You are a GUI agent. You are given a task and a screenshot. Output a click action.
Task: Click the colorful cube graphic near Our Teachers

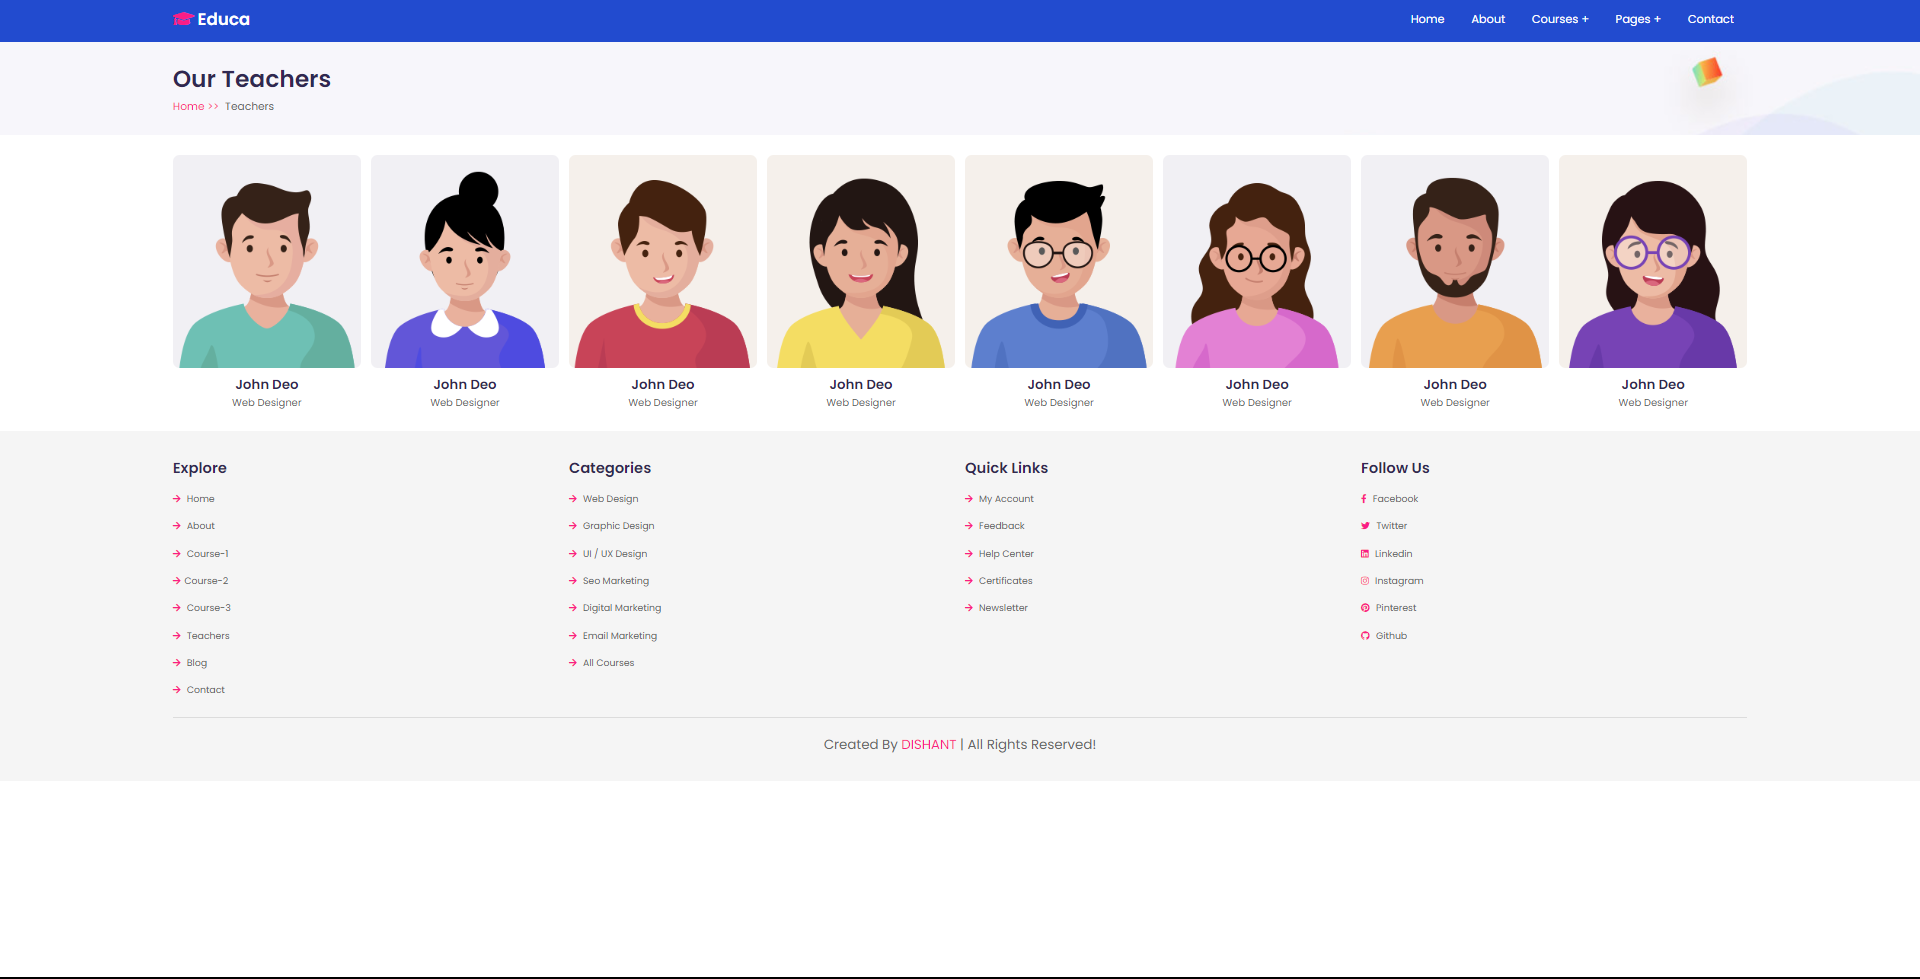[x=1705, y=73]
